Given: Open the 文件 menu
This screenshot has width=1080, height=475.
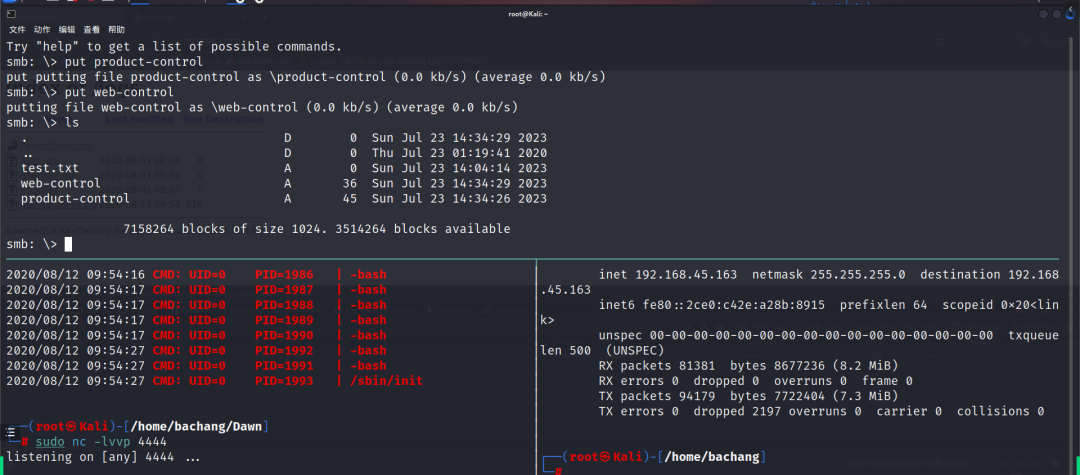Looking at the screenshot, I should (x=17, y=30).
